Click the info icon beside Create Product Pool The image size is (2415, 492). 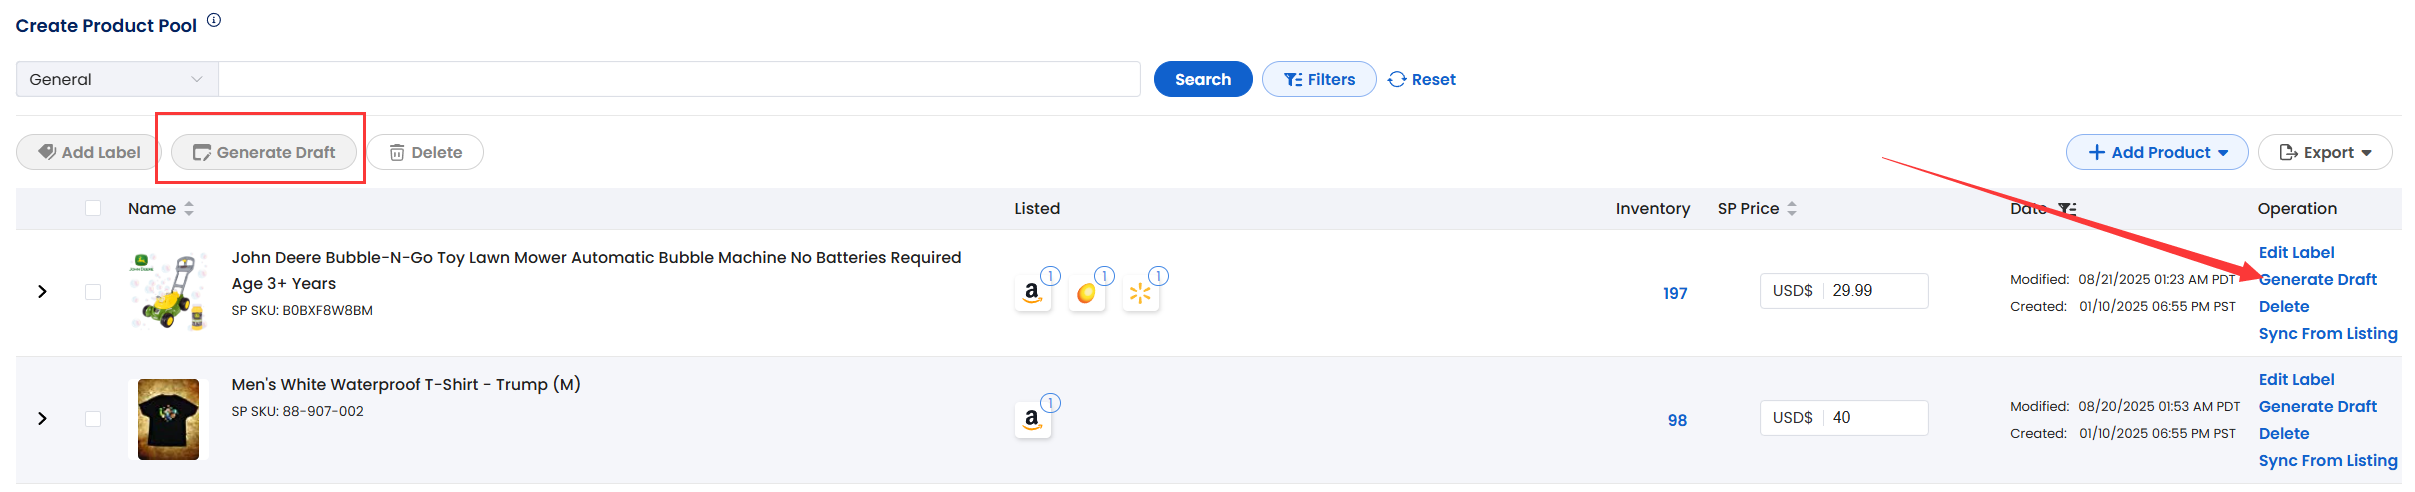pos(214,20)
